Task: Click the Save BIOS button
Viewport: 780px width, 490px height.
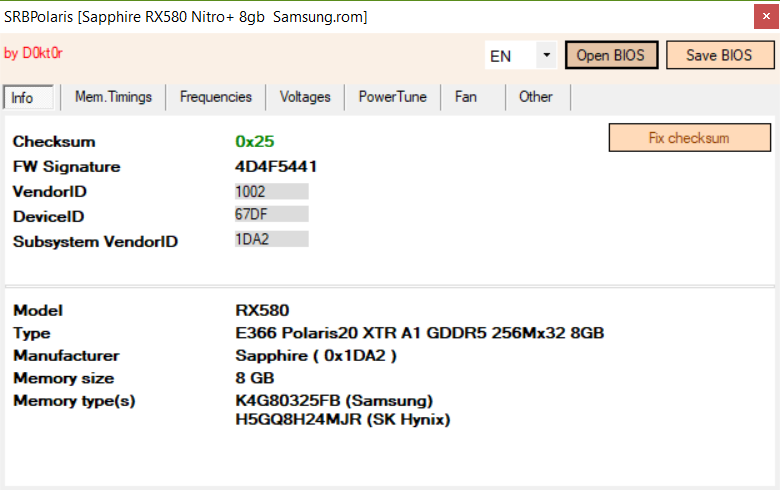Action: (x=720, y=55)
